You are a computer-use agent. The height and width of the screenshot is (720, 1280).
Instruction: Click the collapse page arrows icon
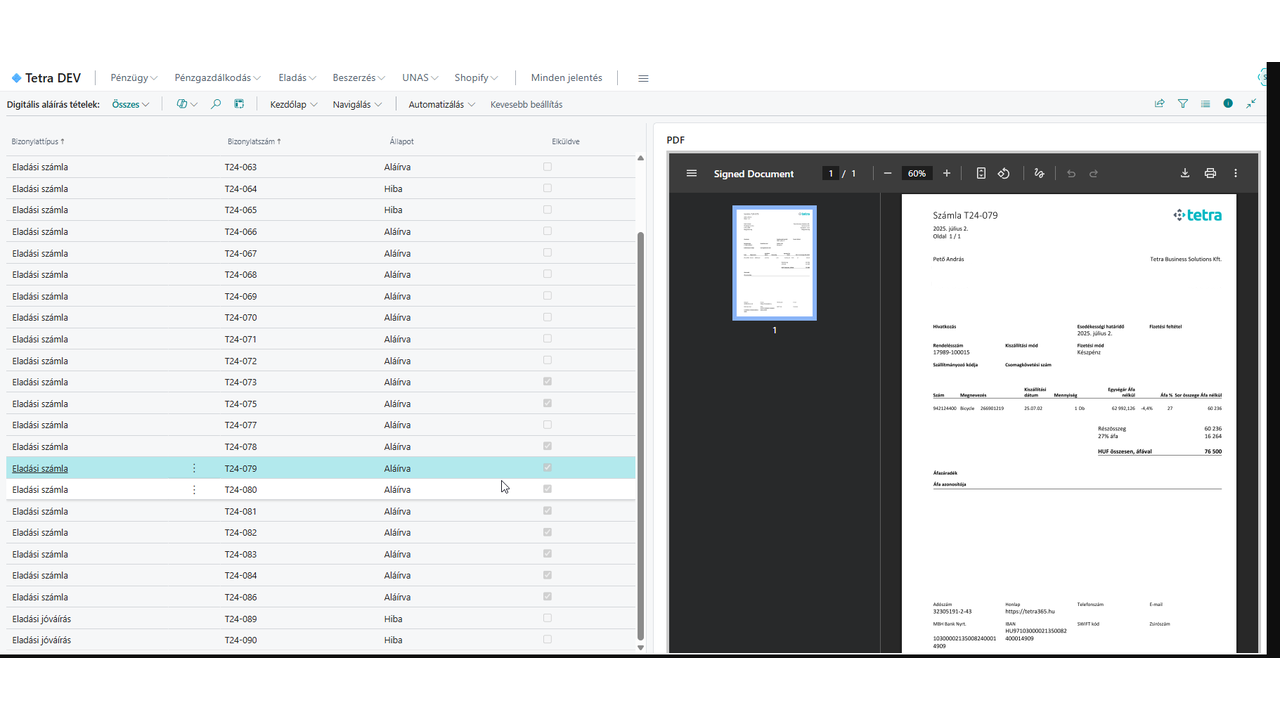tap(1251, 104)
